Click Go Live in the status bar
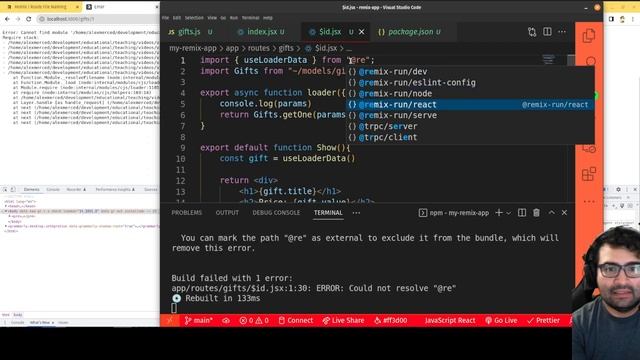Screen dimensions: 640x360 click(501, 320)
